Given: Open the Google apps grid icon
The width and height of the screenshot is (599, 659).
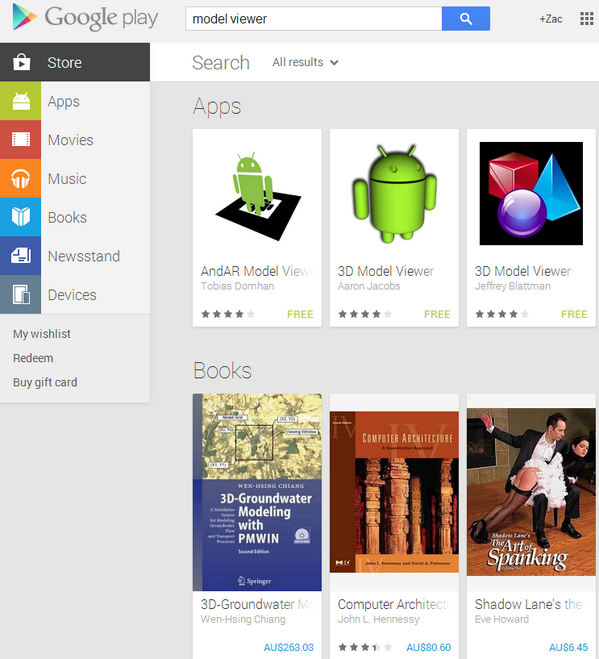Looking at the screenshot, I should point(586,18).
